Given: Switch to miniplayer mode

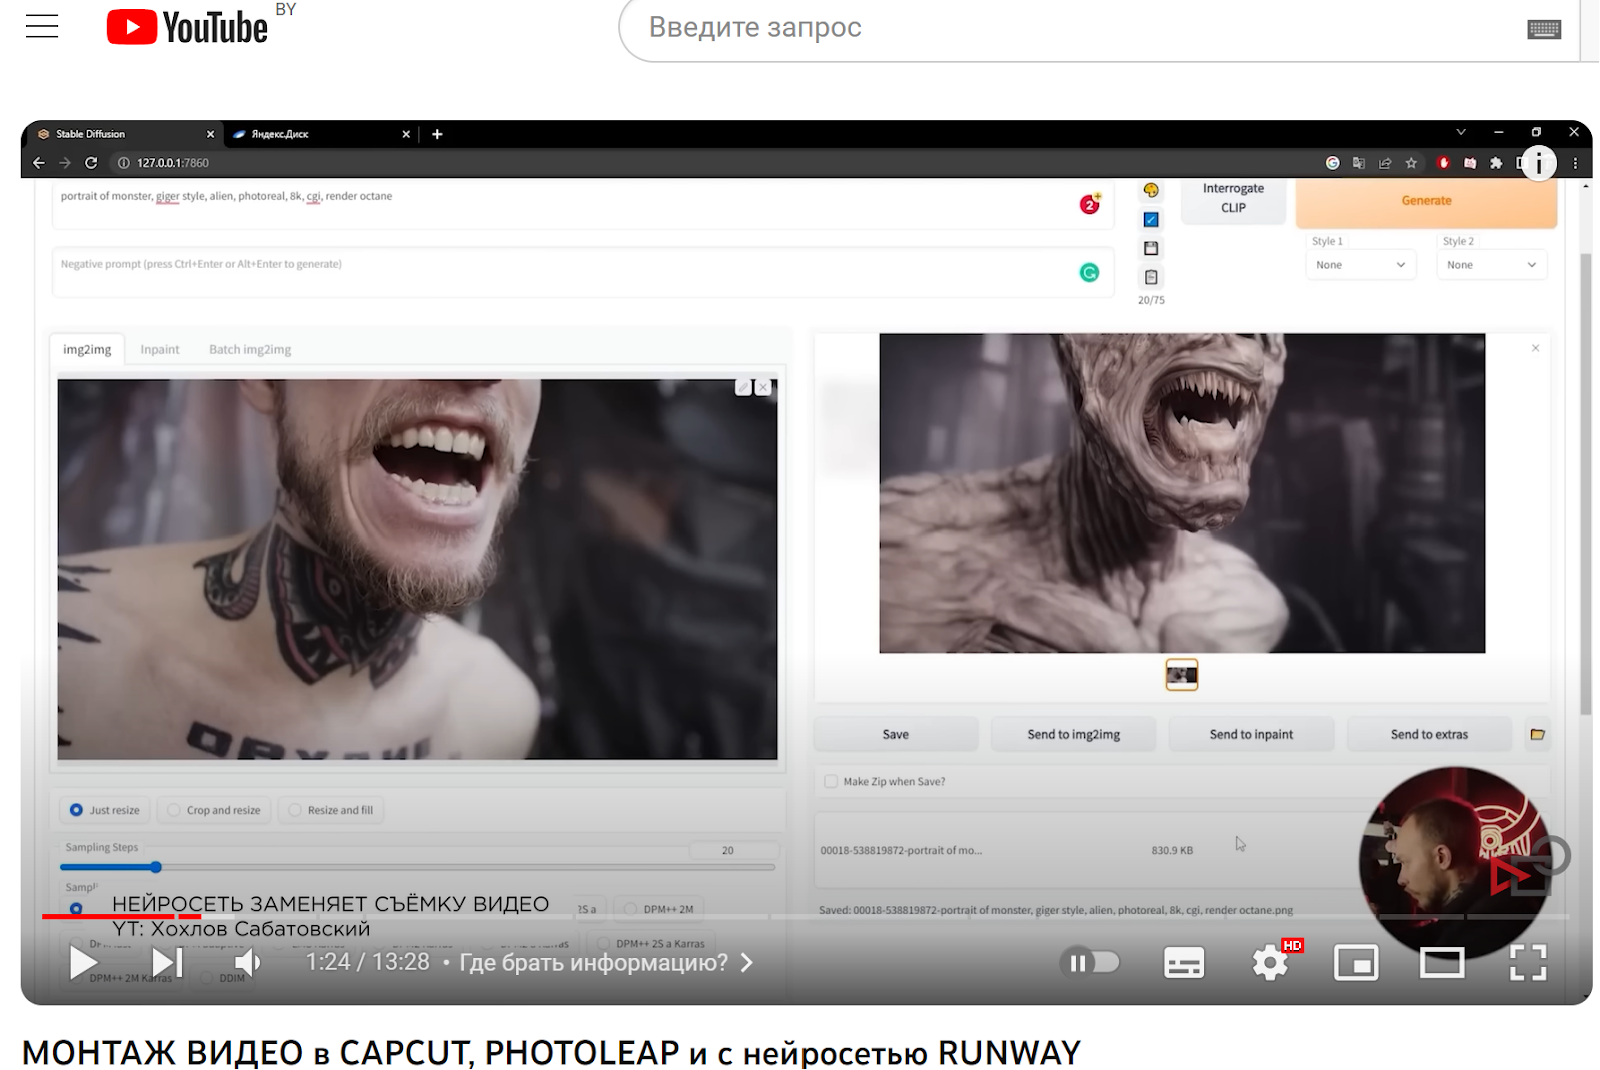Looking at the screenshot, I should (1356, 963).
